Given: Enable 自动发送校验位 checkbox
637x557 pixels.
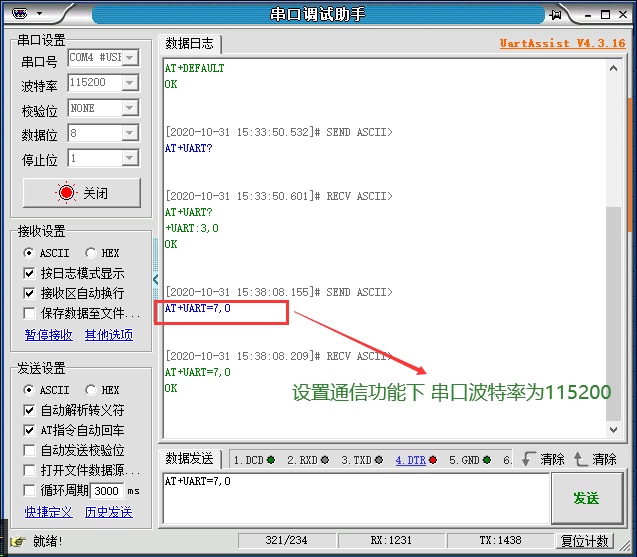Looking at the screenshot, I should point(29,450).
